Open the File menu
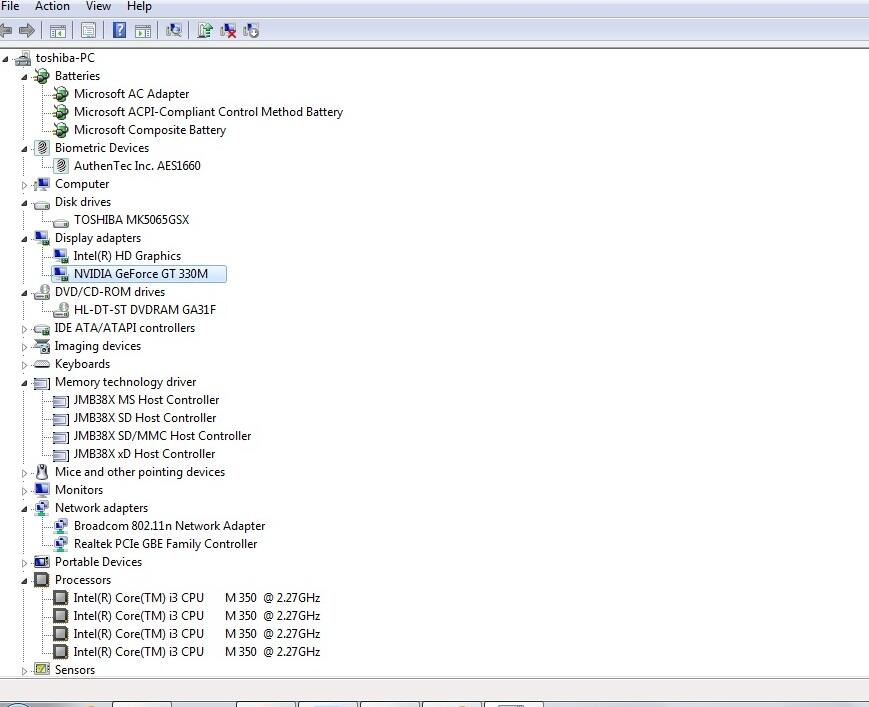This screenshot has height=707, width=869. coord(10,6)
